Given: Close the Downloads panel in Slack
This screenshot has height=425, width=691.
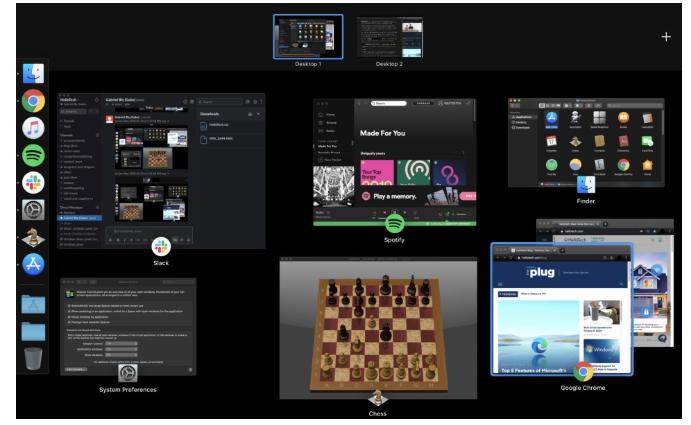Looking at the screenshot, I should point(259,114).
